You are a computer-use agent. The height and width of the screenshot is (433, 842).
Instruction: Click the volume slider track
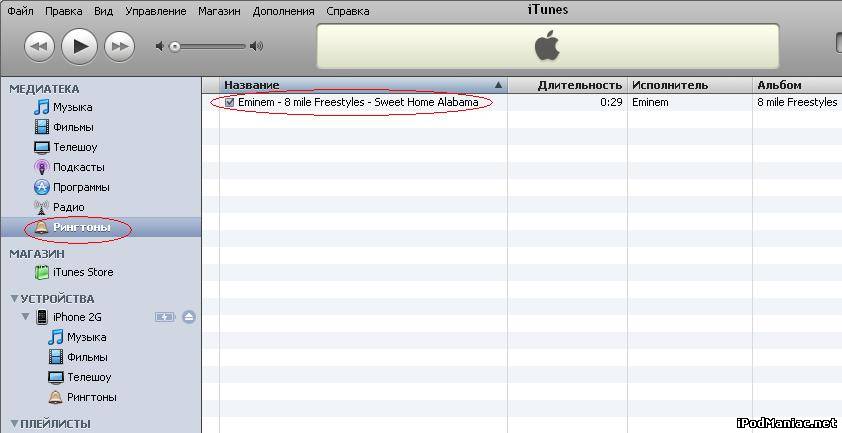coord(209,47)
